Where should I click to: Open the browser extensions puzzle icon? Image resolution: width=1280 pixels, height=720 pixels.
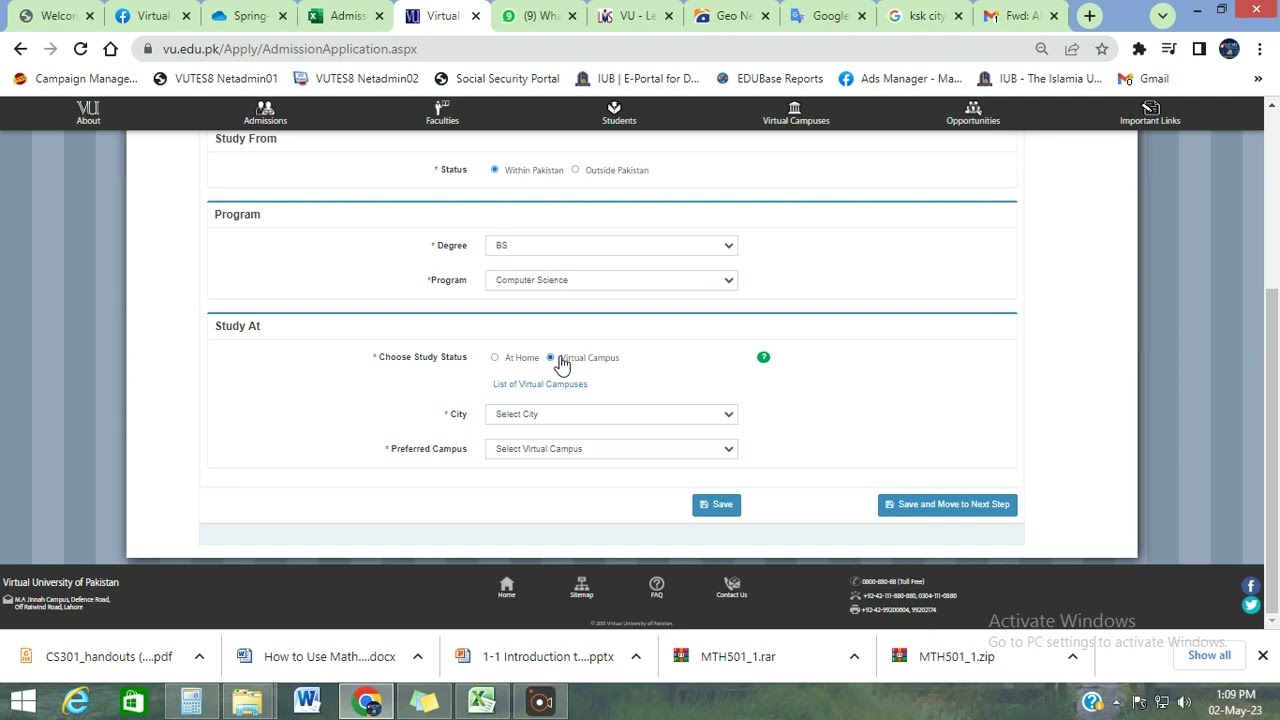pos(1139,49)
